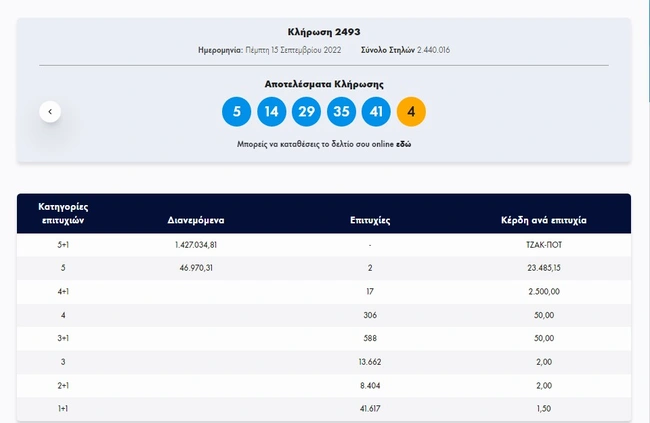Click the blue number 29 ball
650x423 pixels.
(306, 112)
